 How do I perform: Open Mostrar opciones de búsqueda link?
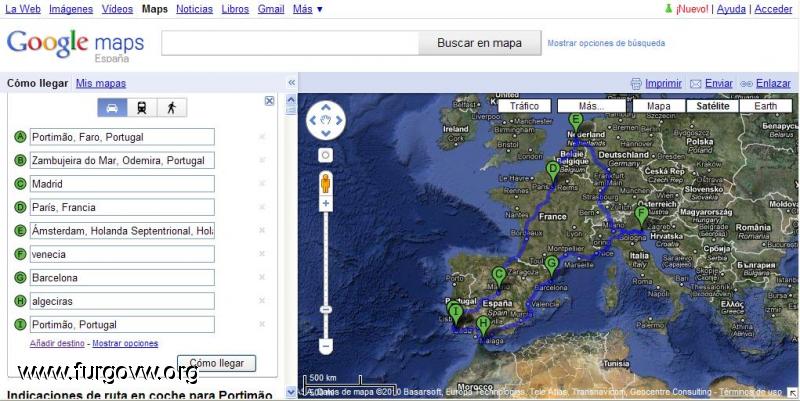click(x=606, y=43)
